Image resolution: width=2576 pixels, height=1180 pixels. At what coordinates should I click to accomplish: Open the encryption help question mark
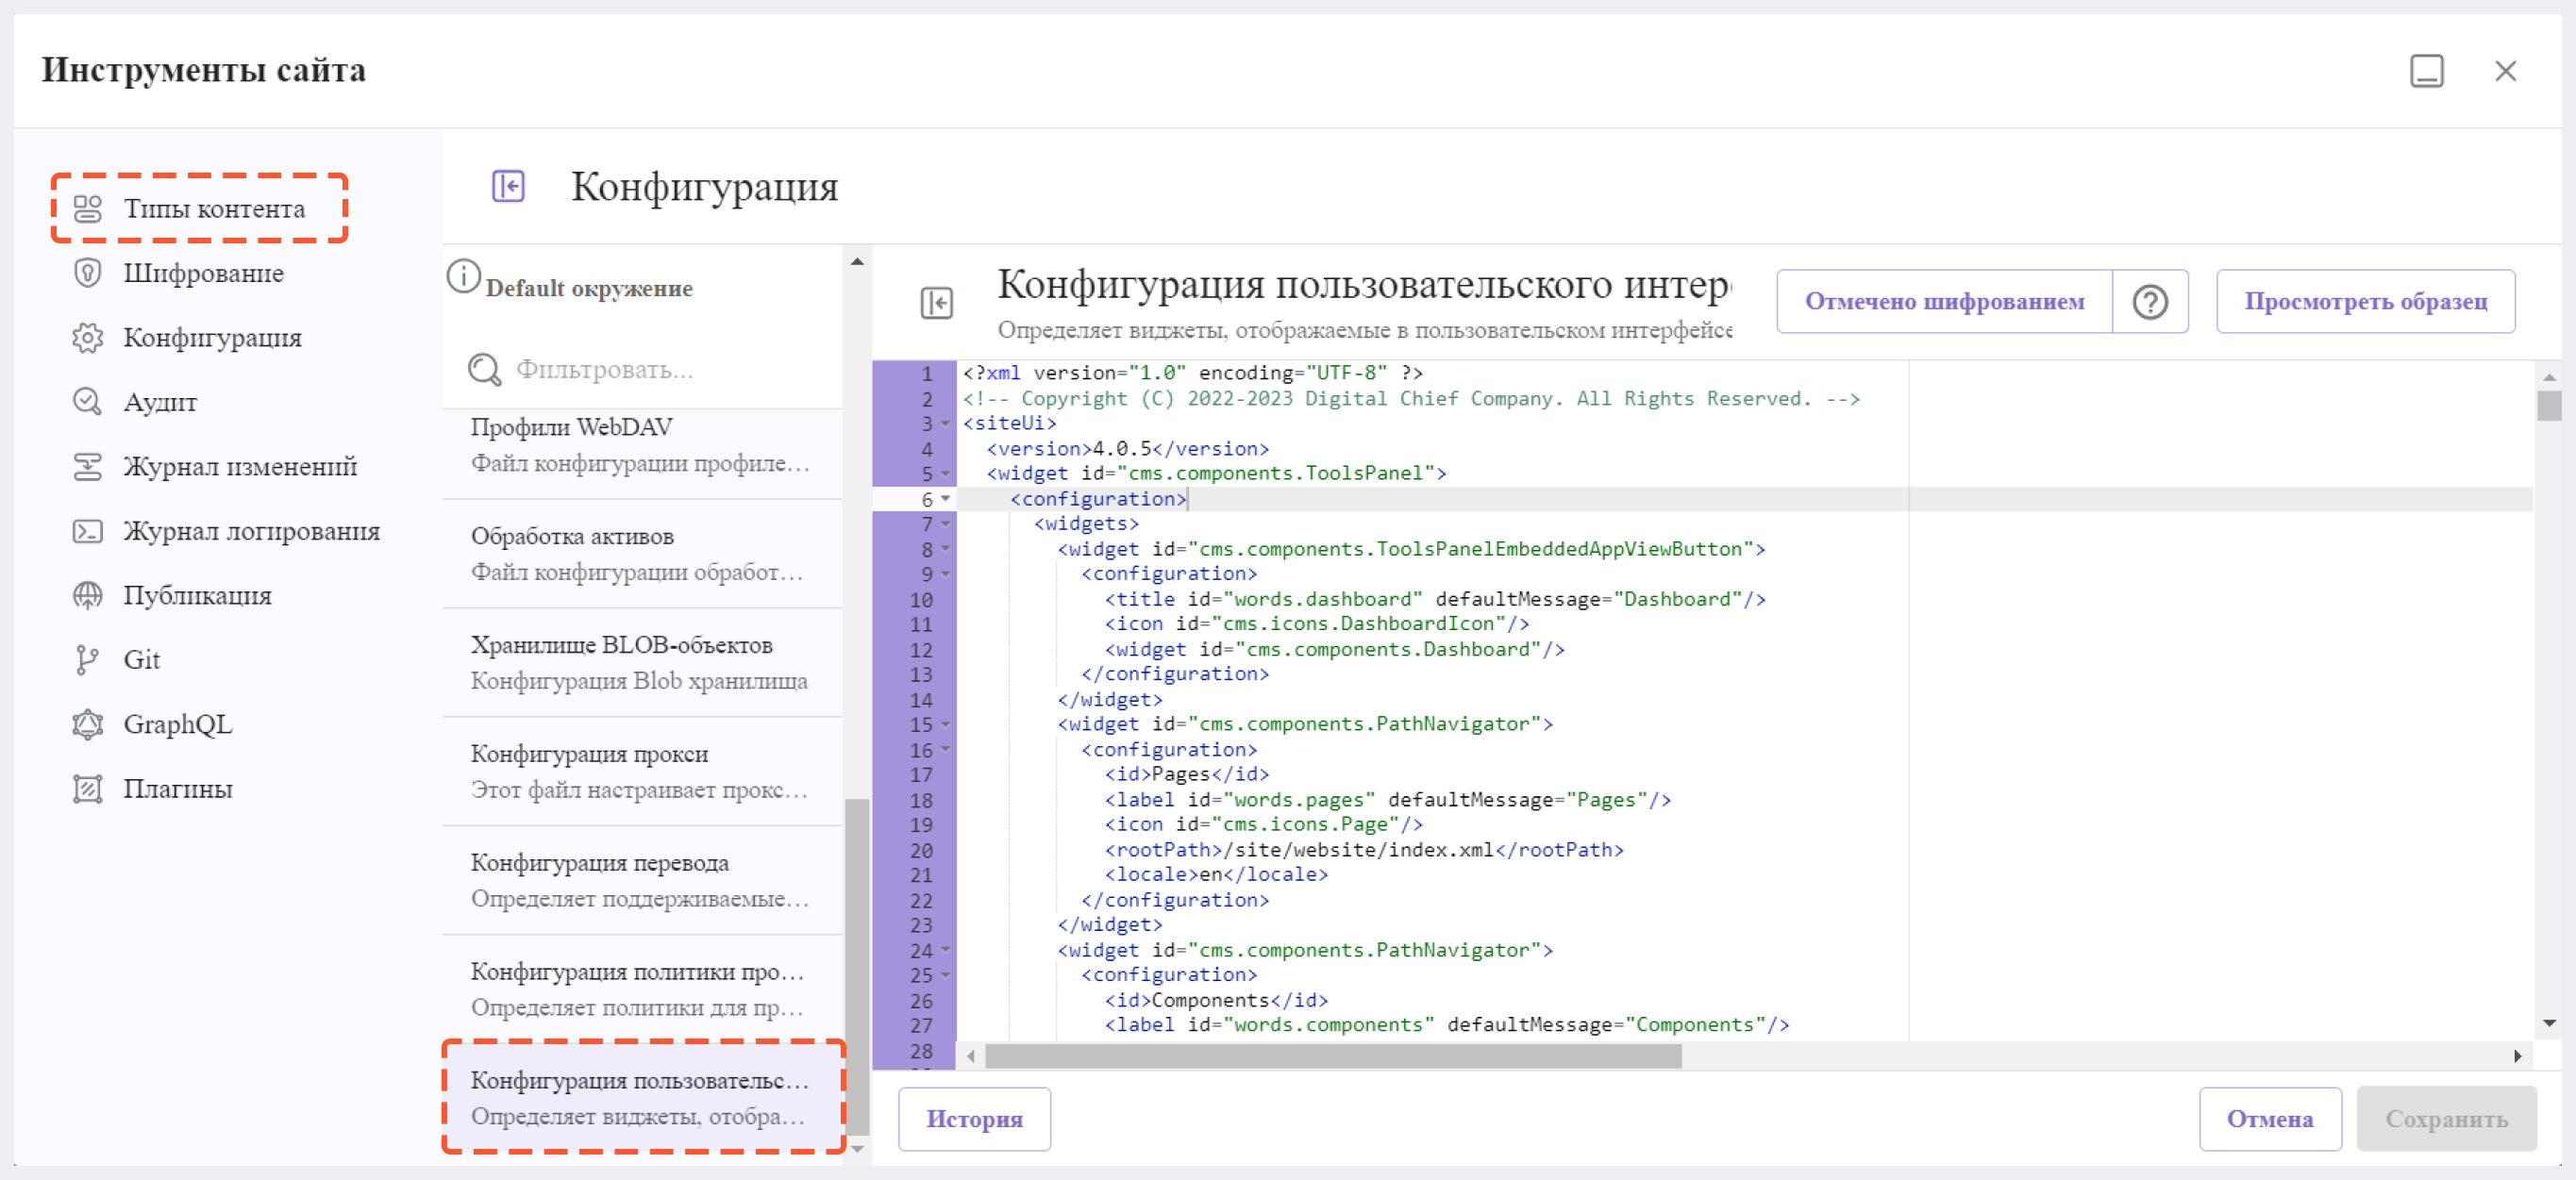tap(2150, 301)
